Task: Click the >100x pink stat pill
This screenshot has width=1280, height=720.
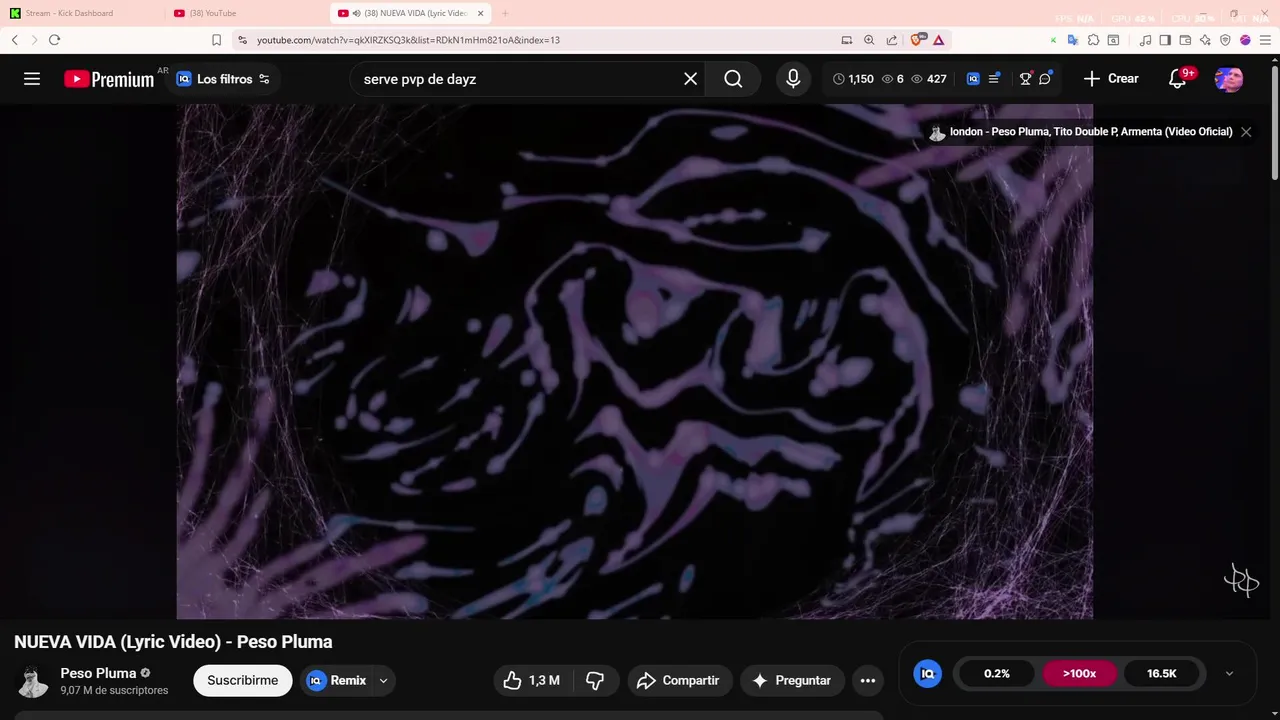Action: [x=1079, y=674]
